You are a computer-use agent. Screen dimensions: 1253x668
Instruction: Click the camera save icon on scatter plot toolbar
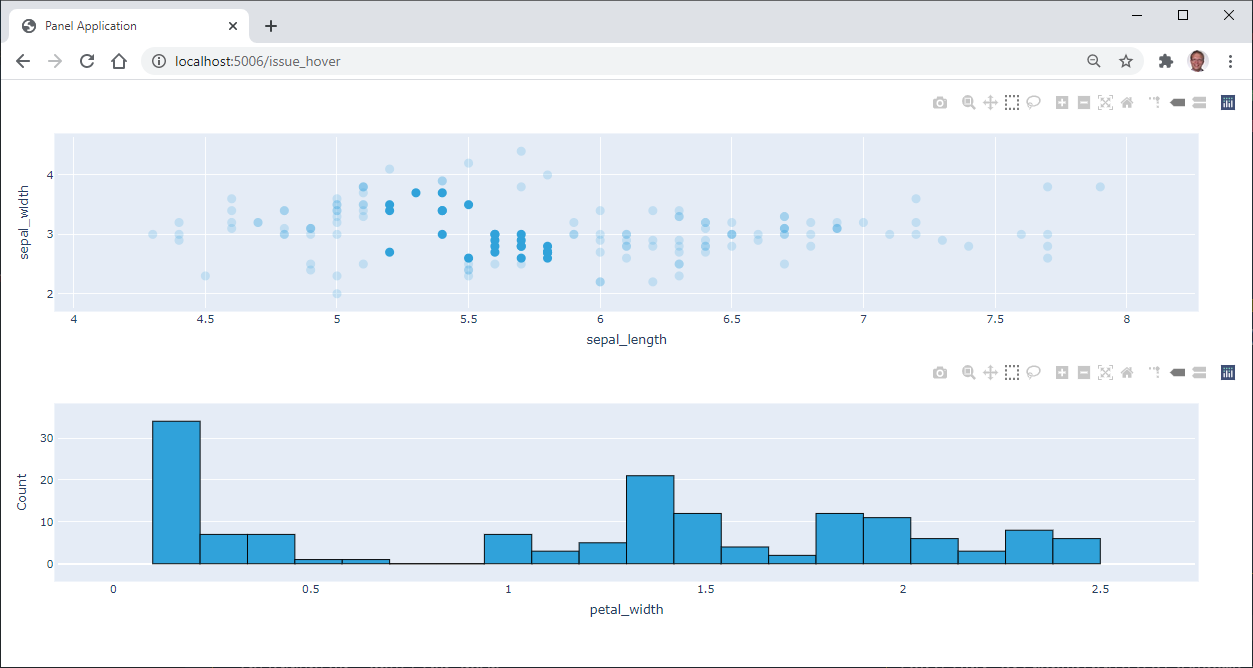[939, 101]
